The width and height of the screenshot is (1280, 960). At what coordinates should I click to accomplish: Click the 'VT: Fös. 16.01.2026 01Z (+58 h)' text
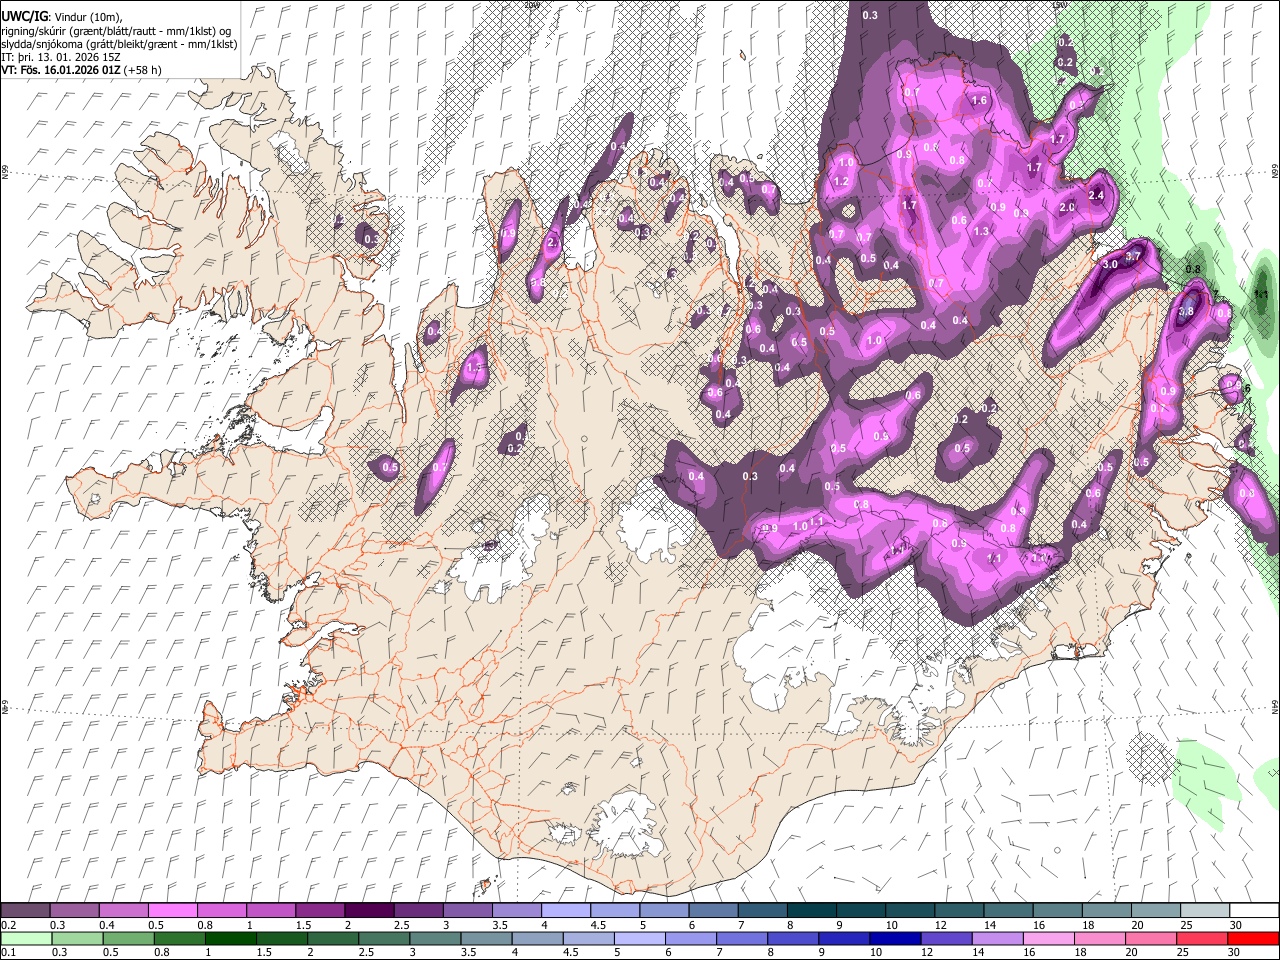coord(81,70)
